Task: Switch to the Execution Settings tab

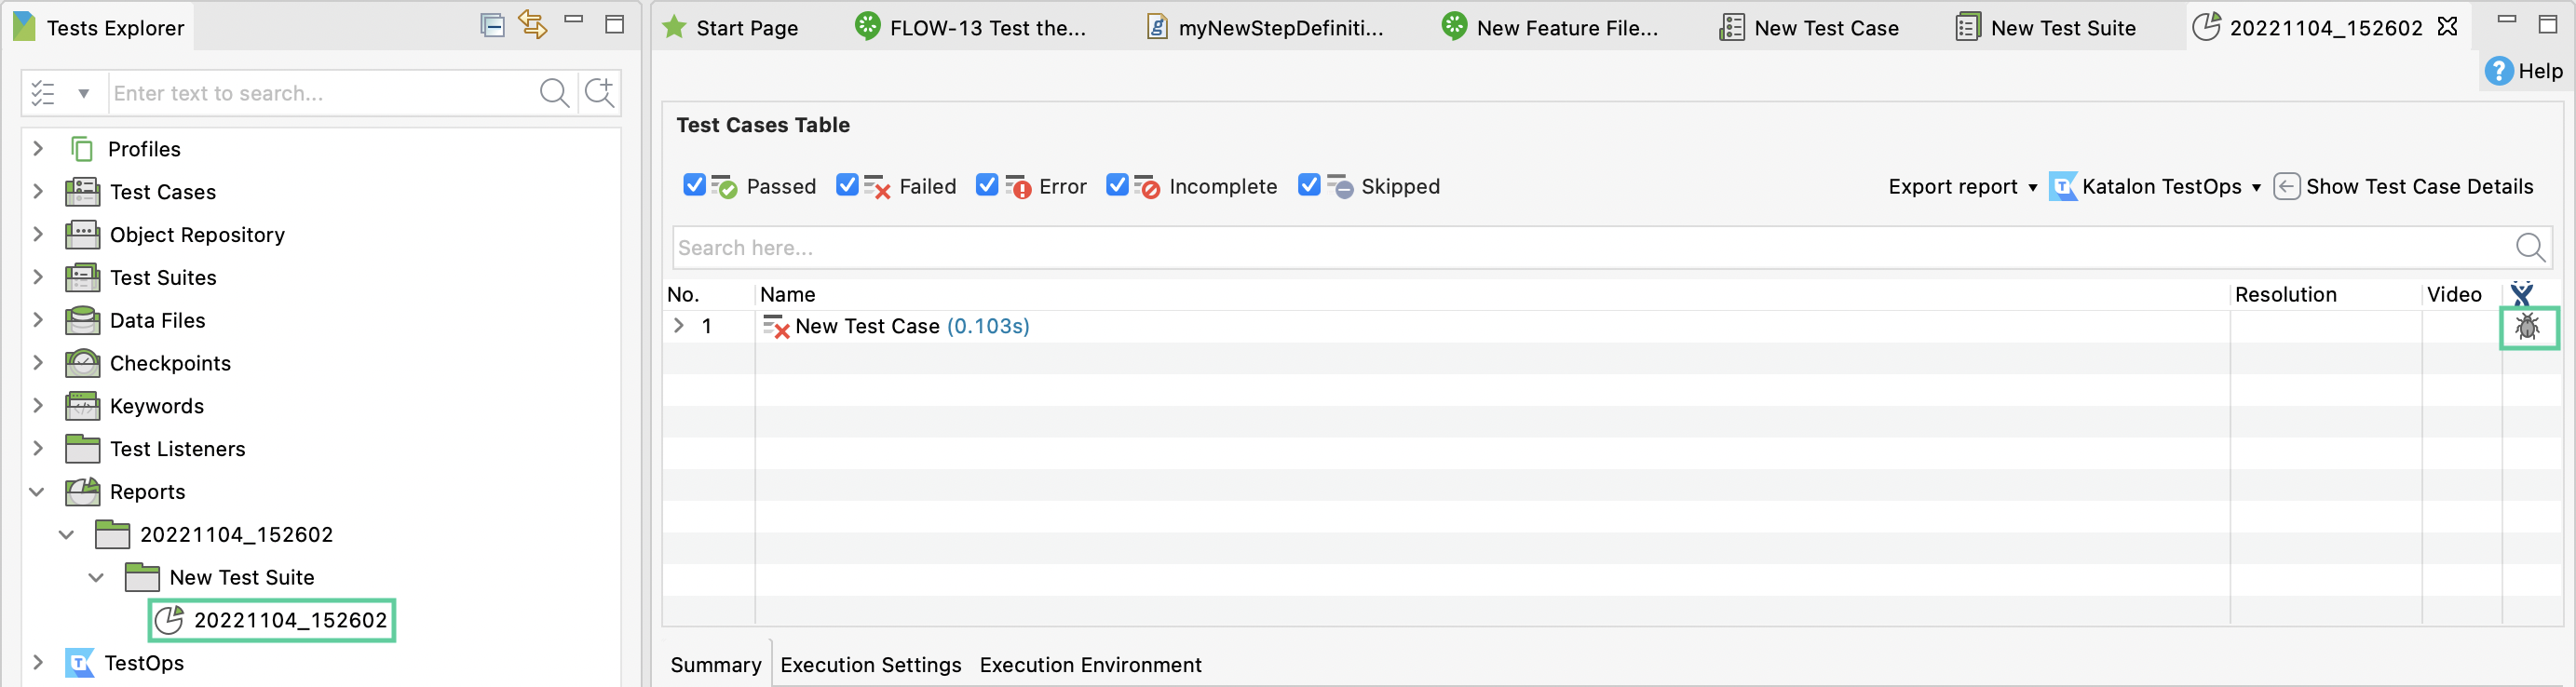Action: [x=870, y=665]
